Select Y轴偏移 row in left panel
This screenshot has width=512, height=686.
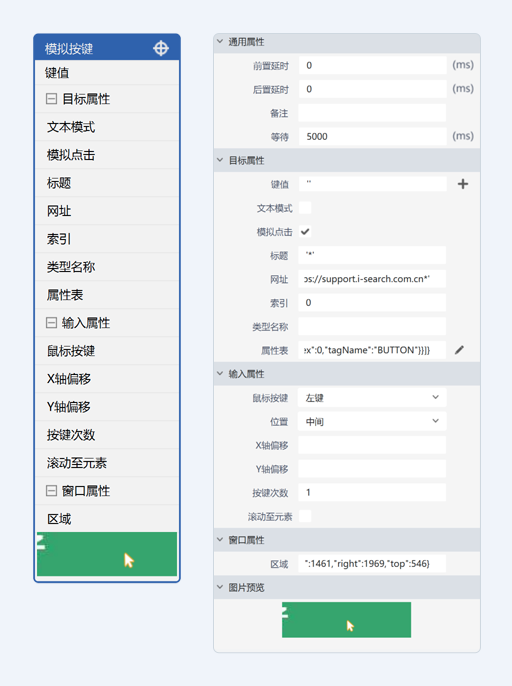coord(107,407)
